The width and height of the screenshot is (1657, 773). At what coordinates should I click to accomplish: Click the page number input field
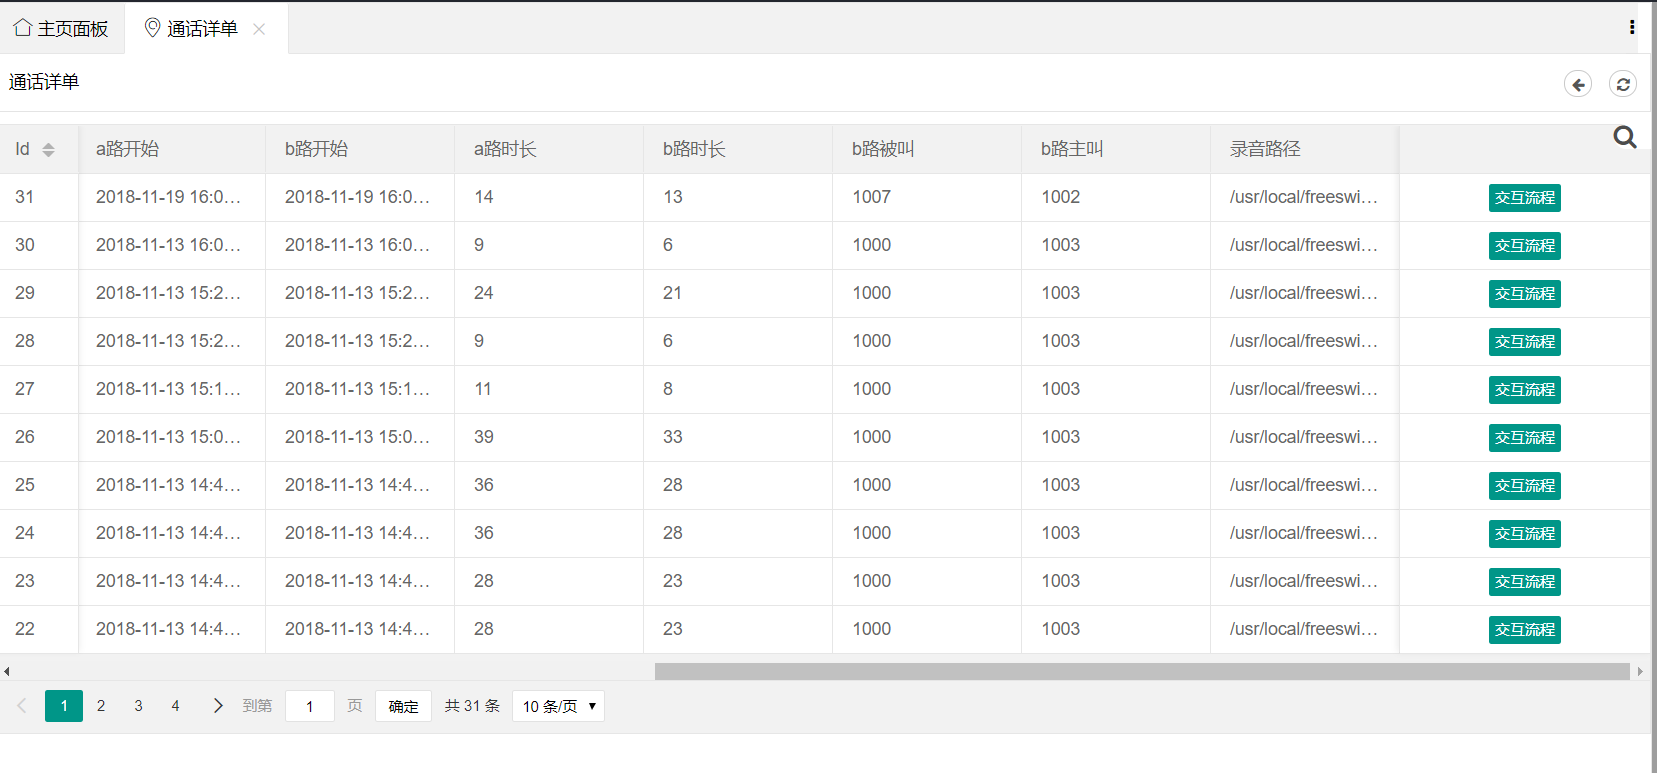click(310, 706)
